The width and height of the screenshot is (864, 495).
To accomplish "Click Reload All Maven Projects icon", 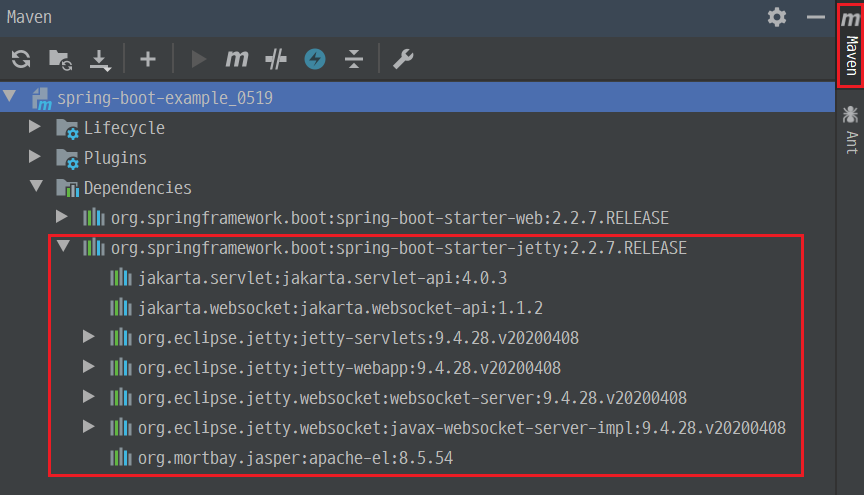I will 21,59.
